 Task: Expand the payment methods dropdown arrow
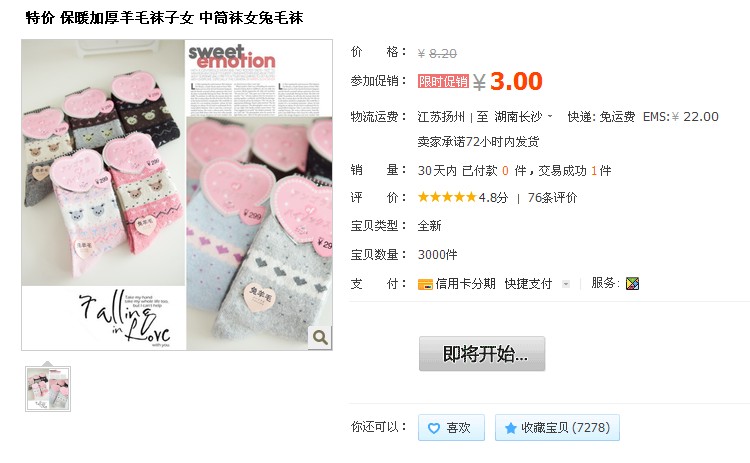[x=566, y=284]
